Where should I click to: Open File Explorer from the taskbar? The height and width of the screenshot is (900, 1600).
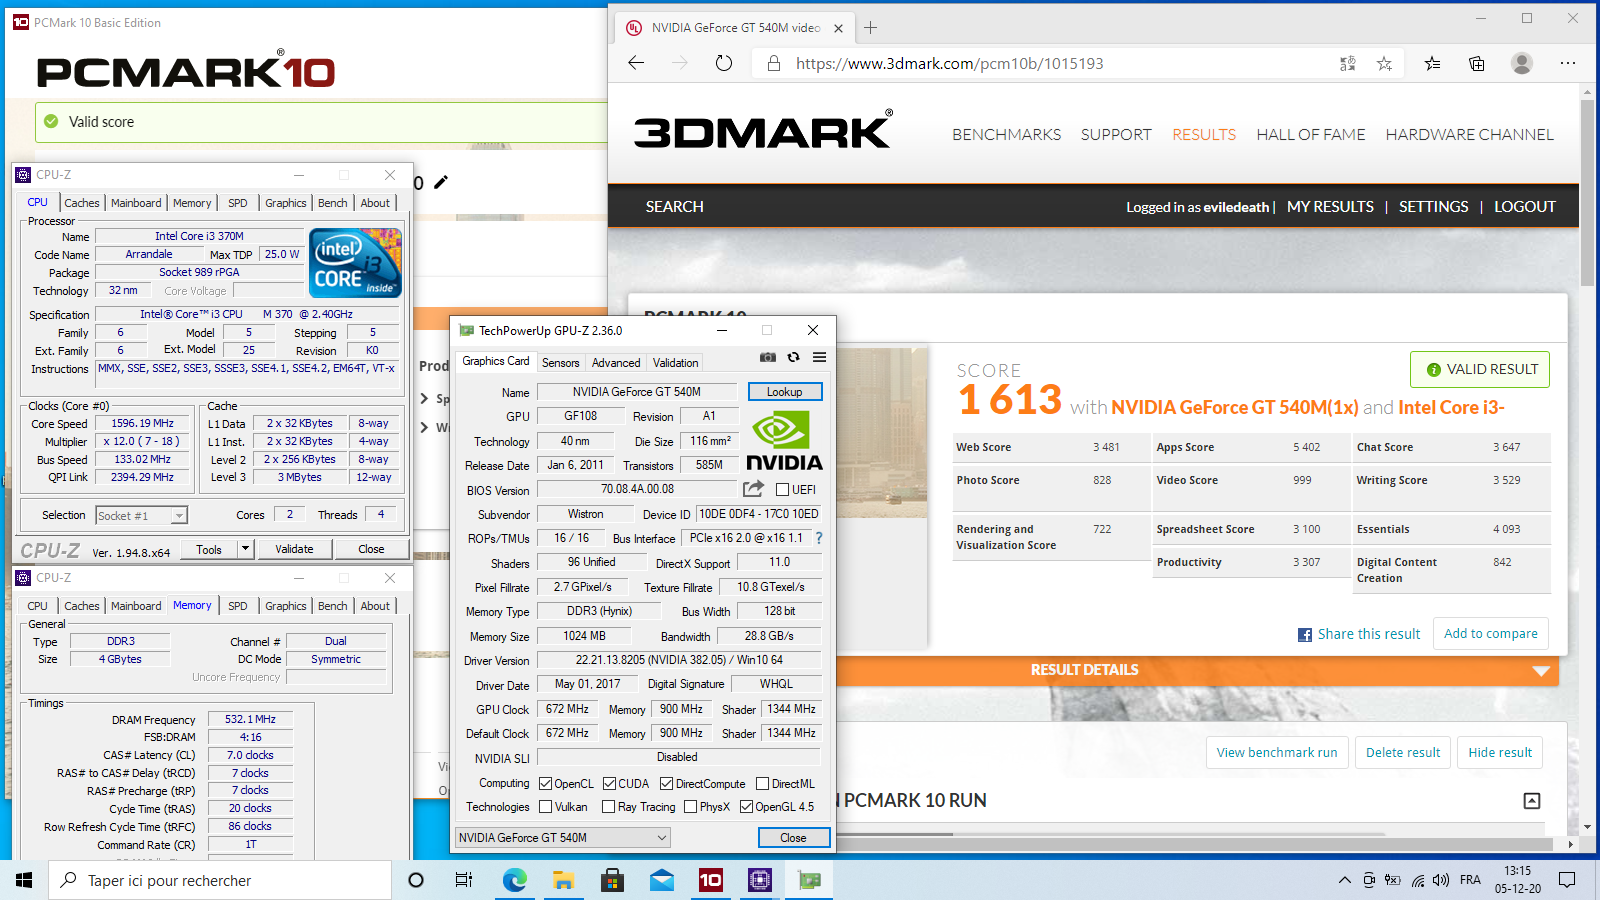coord(563,880)
